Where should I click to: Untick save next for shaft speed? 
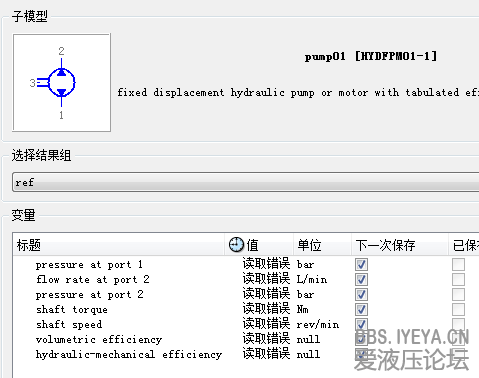(x=361, y=324)
